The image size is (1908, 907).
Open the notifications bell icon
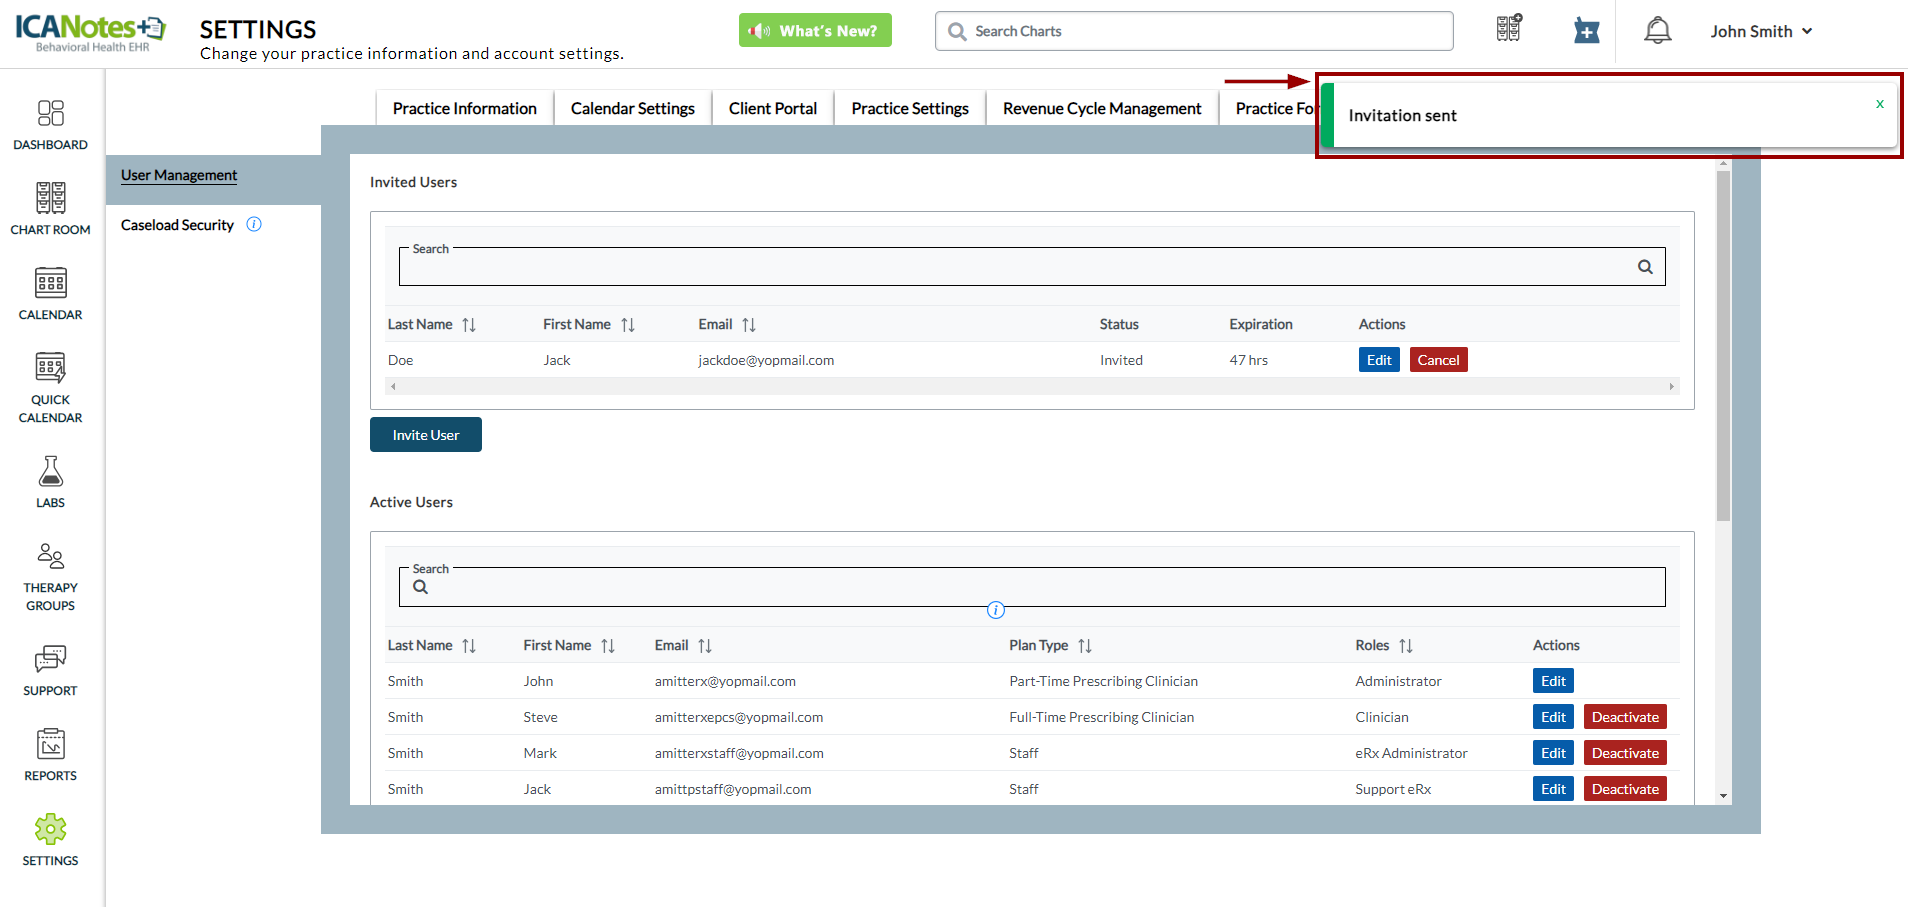pos(1657,31)
